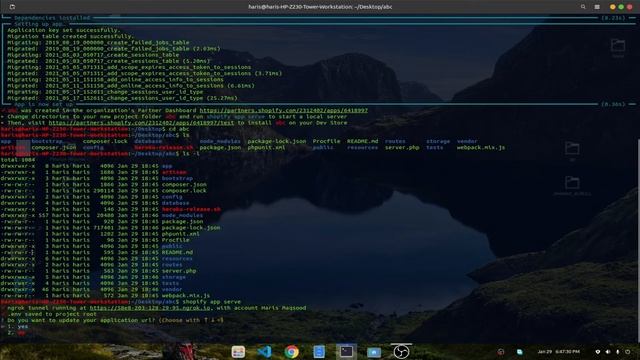Image resolution: width=640 pixels, height=360 pixels.
Task: Click "composer.json" in the ls -l listing
Action: [x=184, y=184]
